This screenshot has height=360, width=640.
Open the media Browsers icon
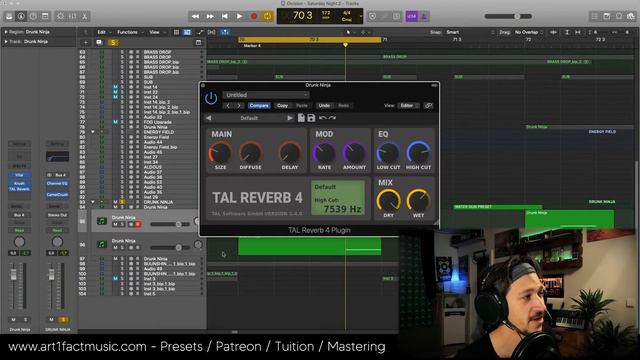coord(631,16)
